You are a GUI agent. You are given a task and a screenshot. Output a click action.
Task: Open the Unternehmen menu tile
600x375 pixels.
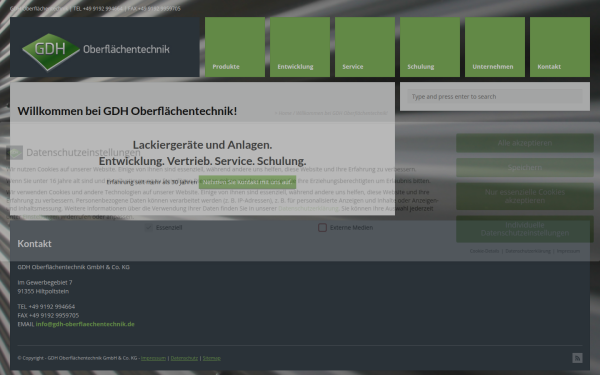point(495,47)
